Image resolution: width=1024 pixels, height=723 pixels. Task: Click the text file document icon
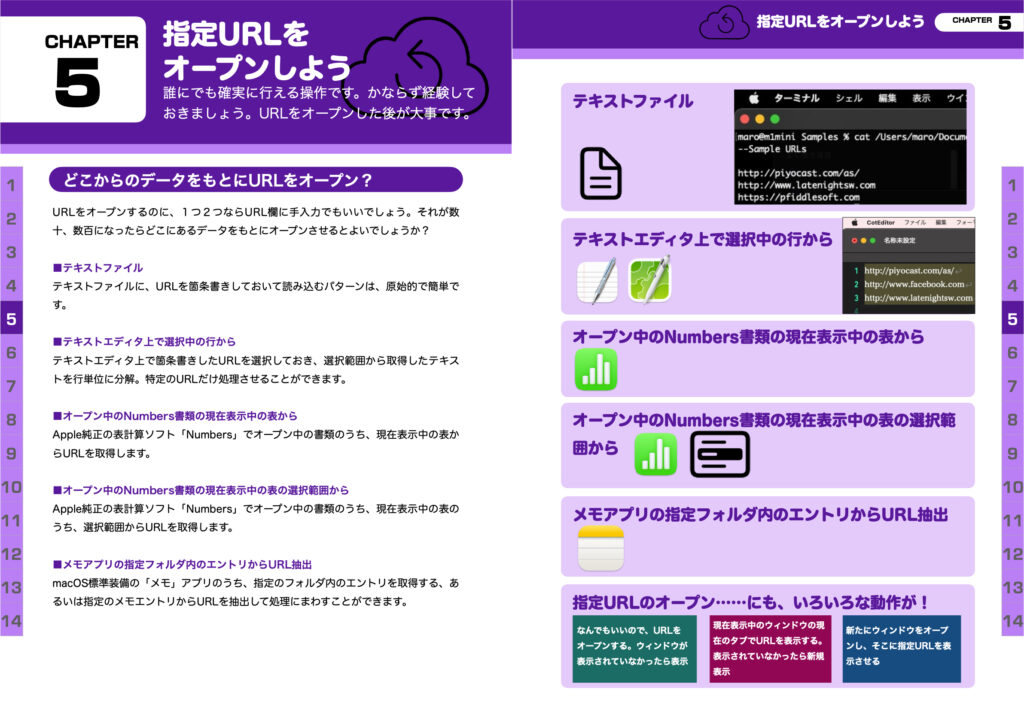coord(601,173)
